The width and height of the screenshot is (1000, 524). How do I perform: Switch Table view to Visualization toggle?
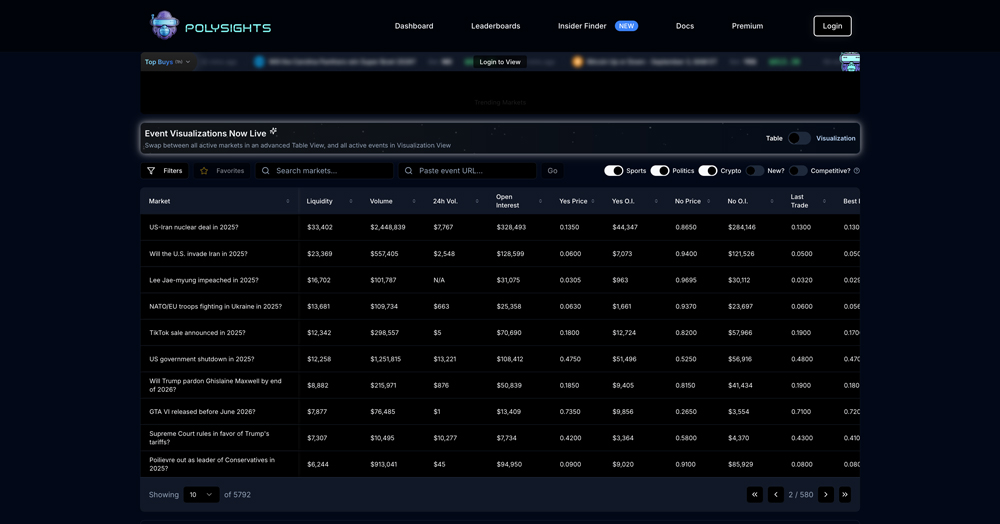pos(798,138)
